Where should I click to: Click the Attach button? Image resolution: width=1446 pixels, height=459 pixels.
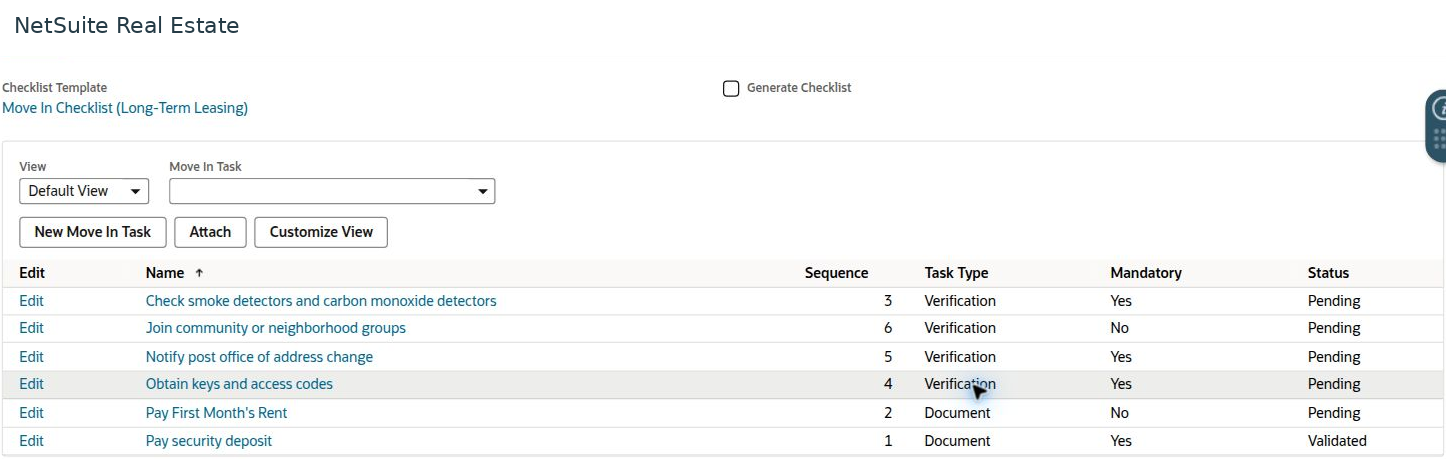pos(210,232)
